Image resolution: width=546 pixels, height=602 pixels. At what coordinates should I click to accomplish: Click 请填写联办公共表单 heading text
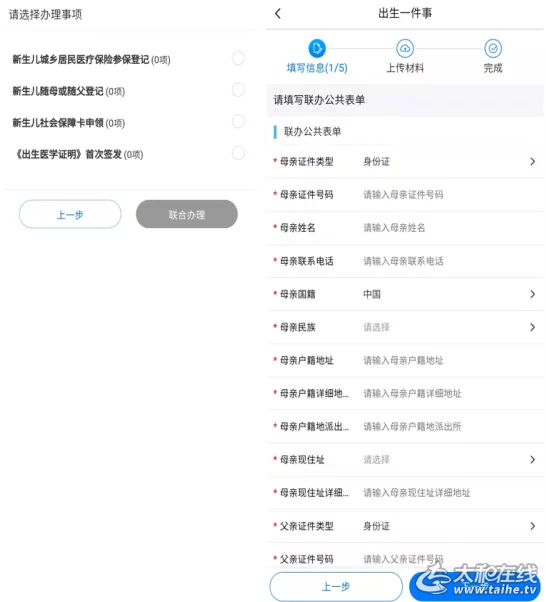click(319, 100)
